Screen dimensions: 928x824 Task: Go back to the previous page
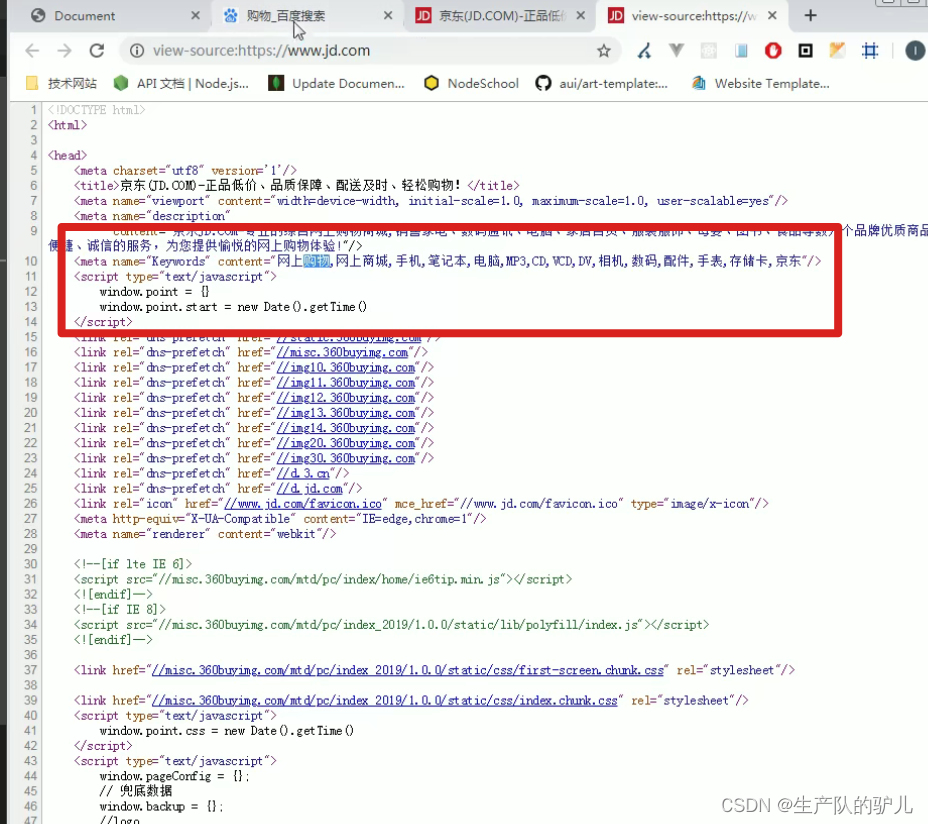click(x=33, y=51)
